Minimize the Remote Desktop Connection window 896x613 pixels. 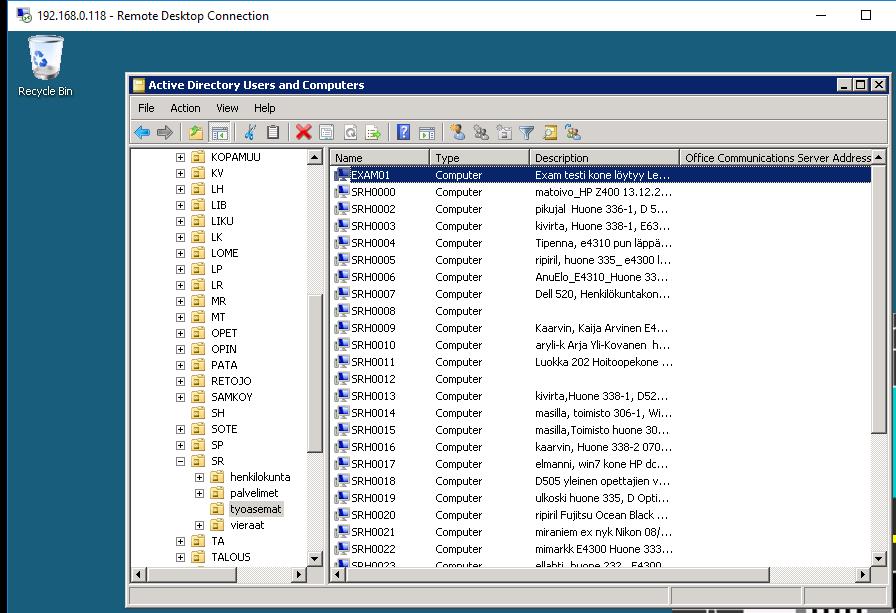[821, 15]
